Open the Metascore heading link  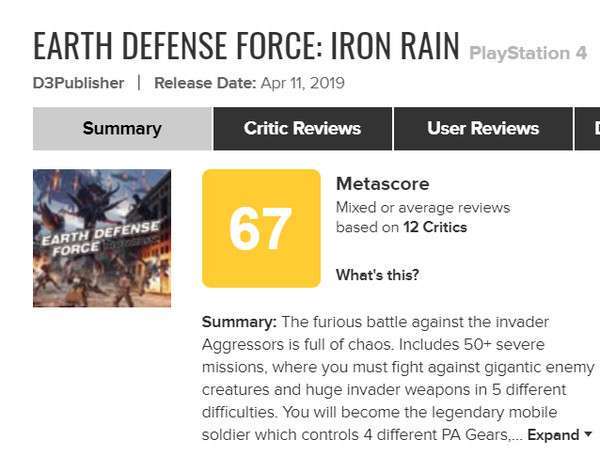tap(382, 184)
